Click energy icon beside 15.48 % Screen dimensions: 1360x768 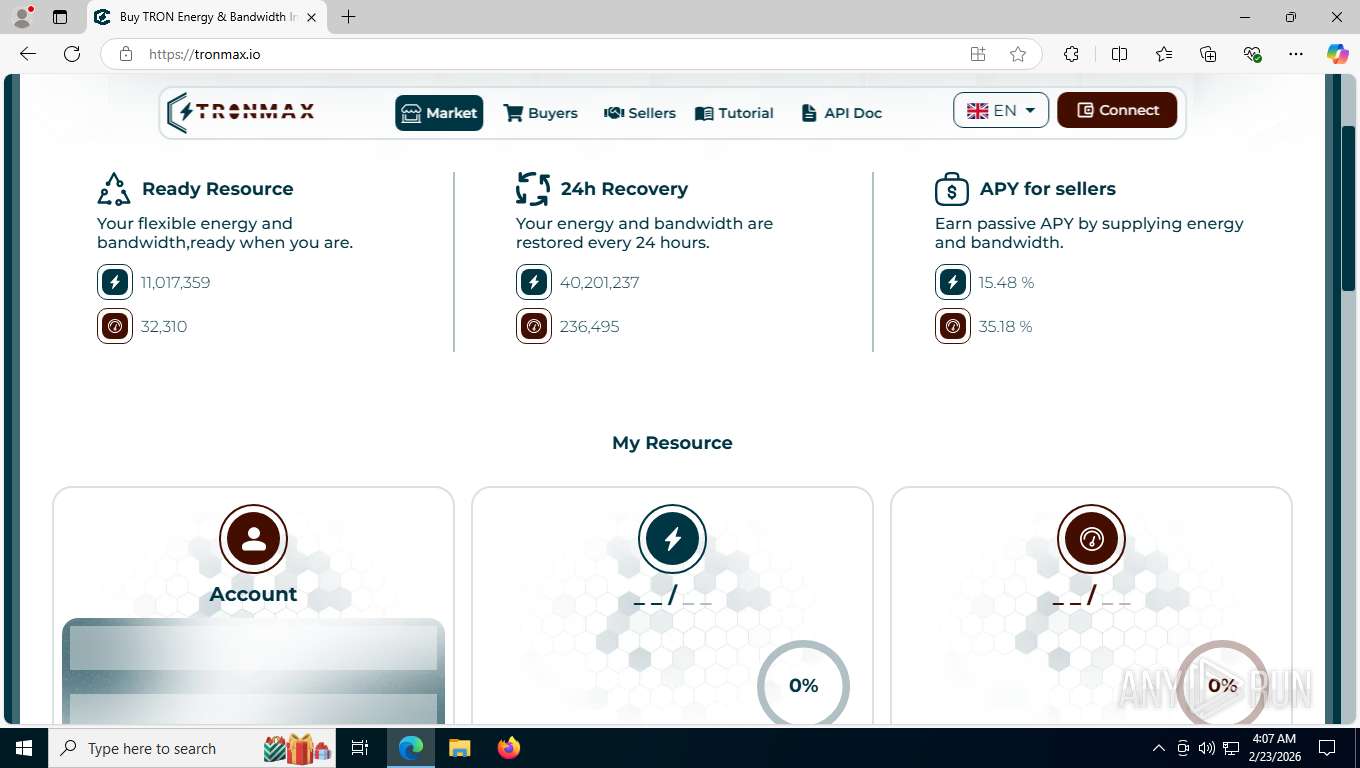click(x=953, y=282)
